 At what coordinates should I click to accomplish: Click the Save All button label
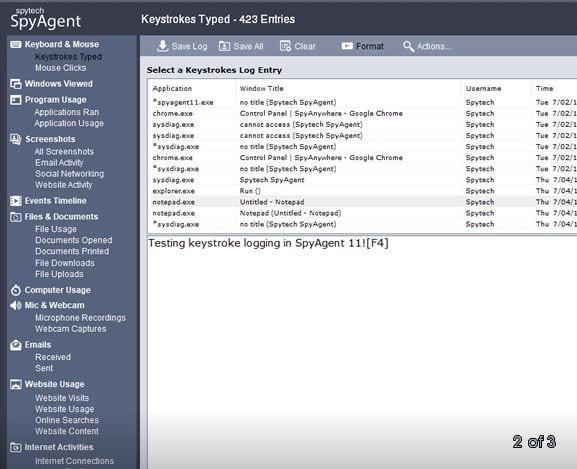point(248,46)
